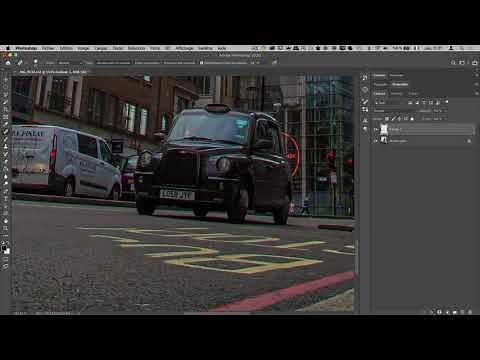
Task: Open the Apple menu
Action: [7, 48]
